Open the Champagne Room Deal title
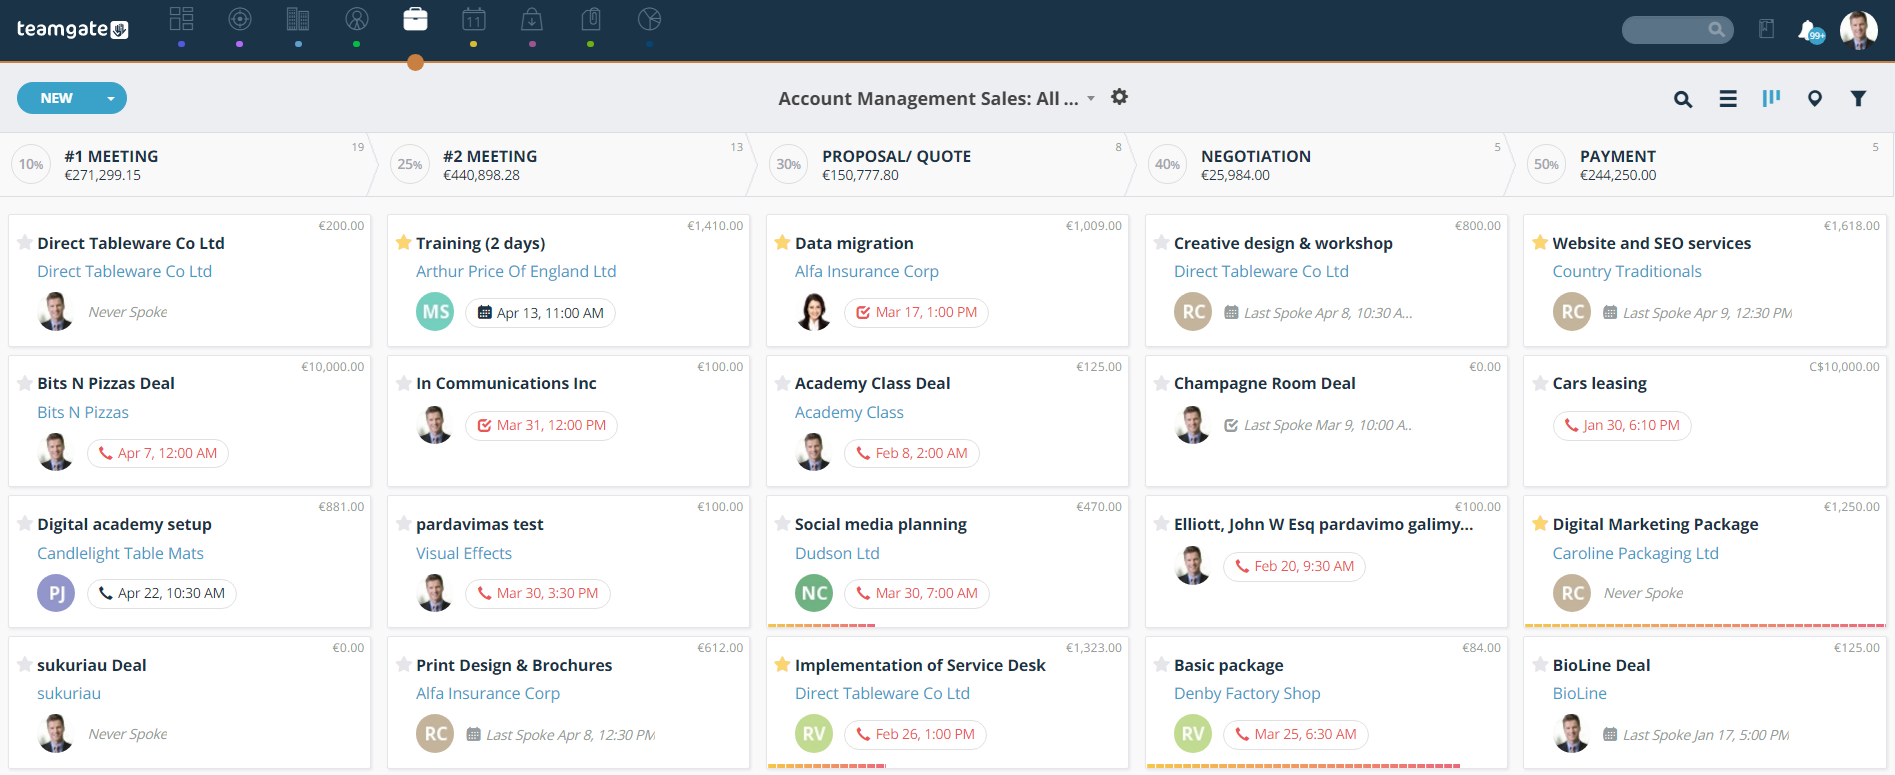The height and width of the screenshot is (775, 1895). tap(1264, 383)
